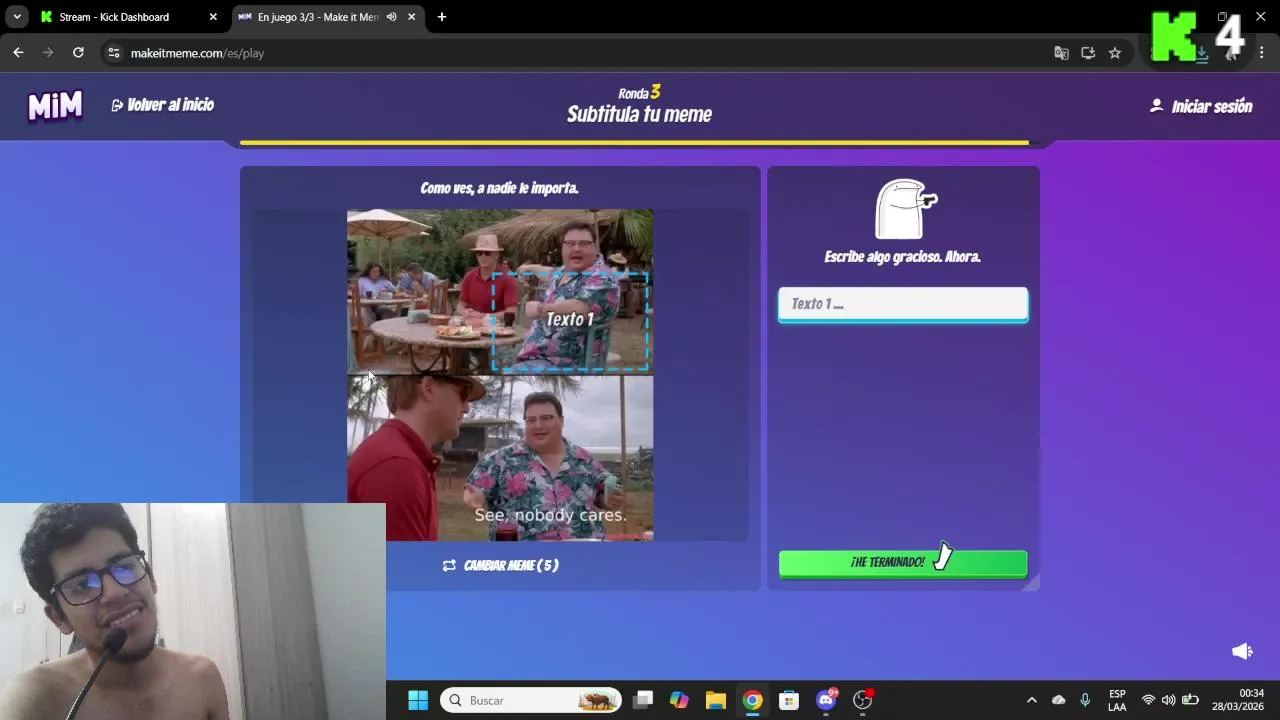Show hidden system tray icons
Image resolution: width=1280 pixels, height=720 pixels.
click(1032, 700)
